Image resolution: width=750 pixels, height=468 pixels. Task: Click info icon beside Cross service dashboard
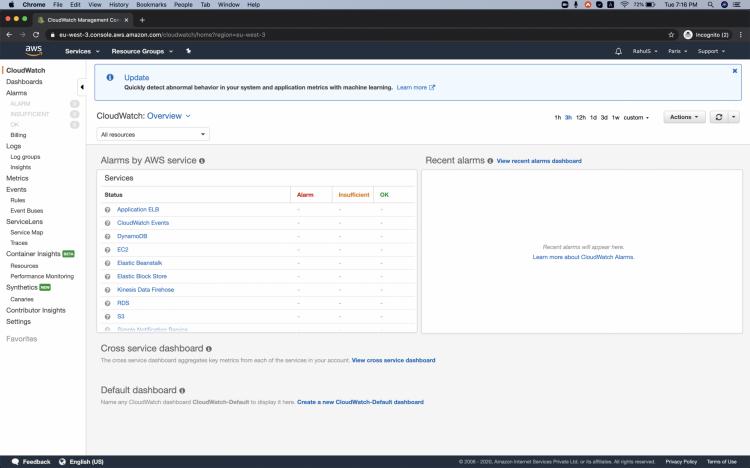coord(209,349)
